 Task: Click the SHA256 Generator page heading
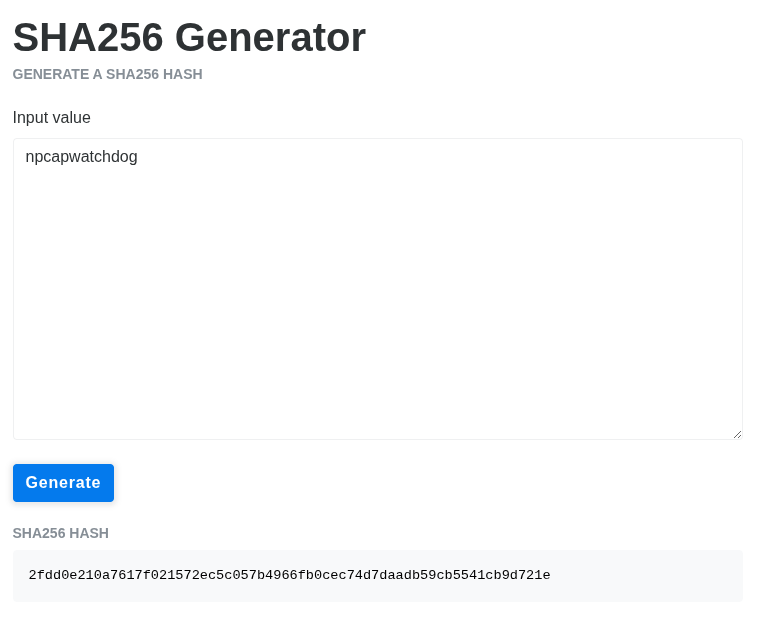point(189,38)
